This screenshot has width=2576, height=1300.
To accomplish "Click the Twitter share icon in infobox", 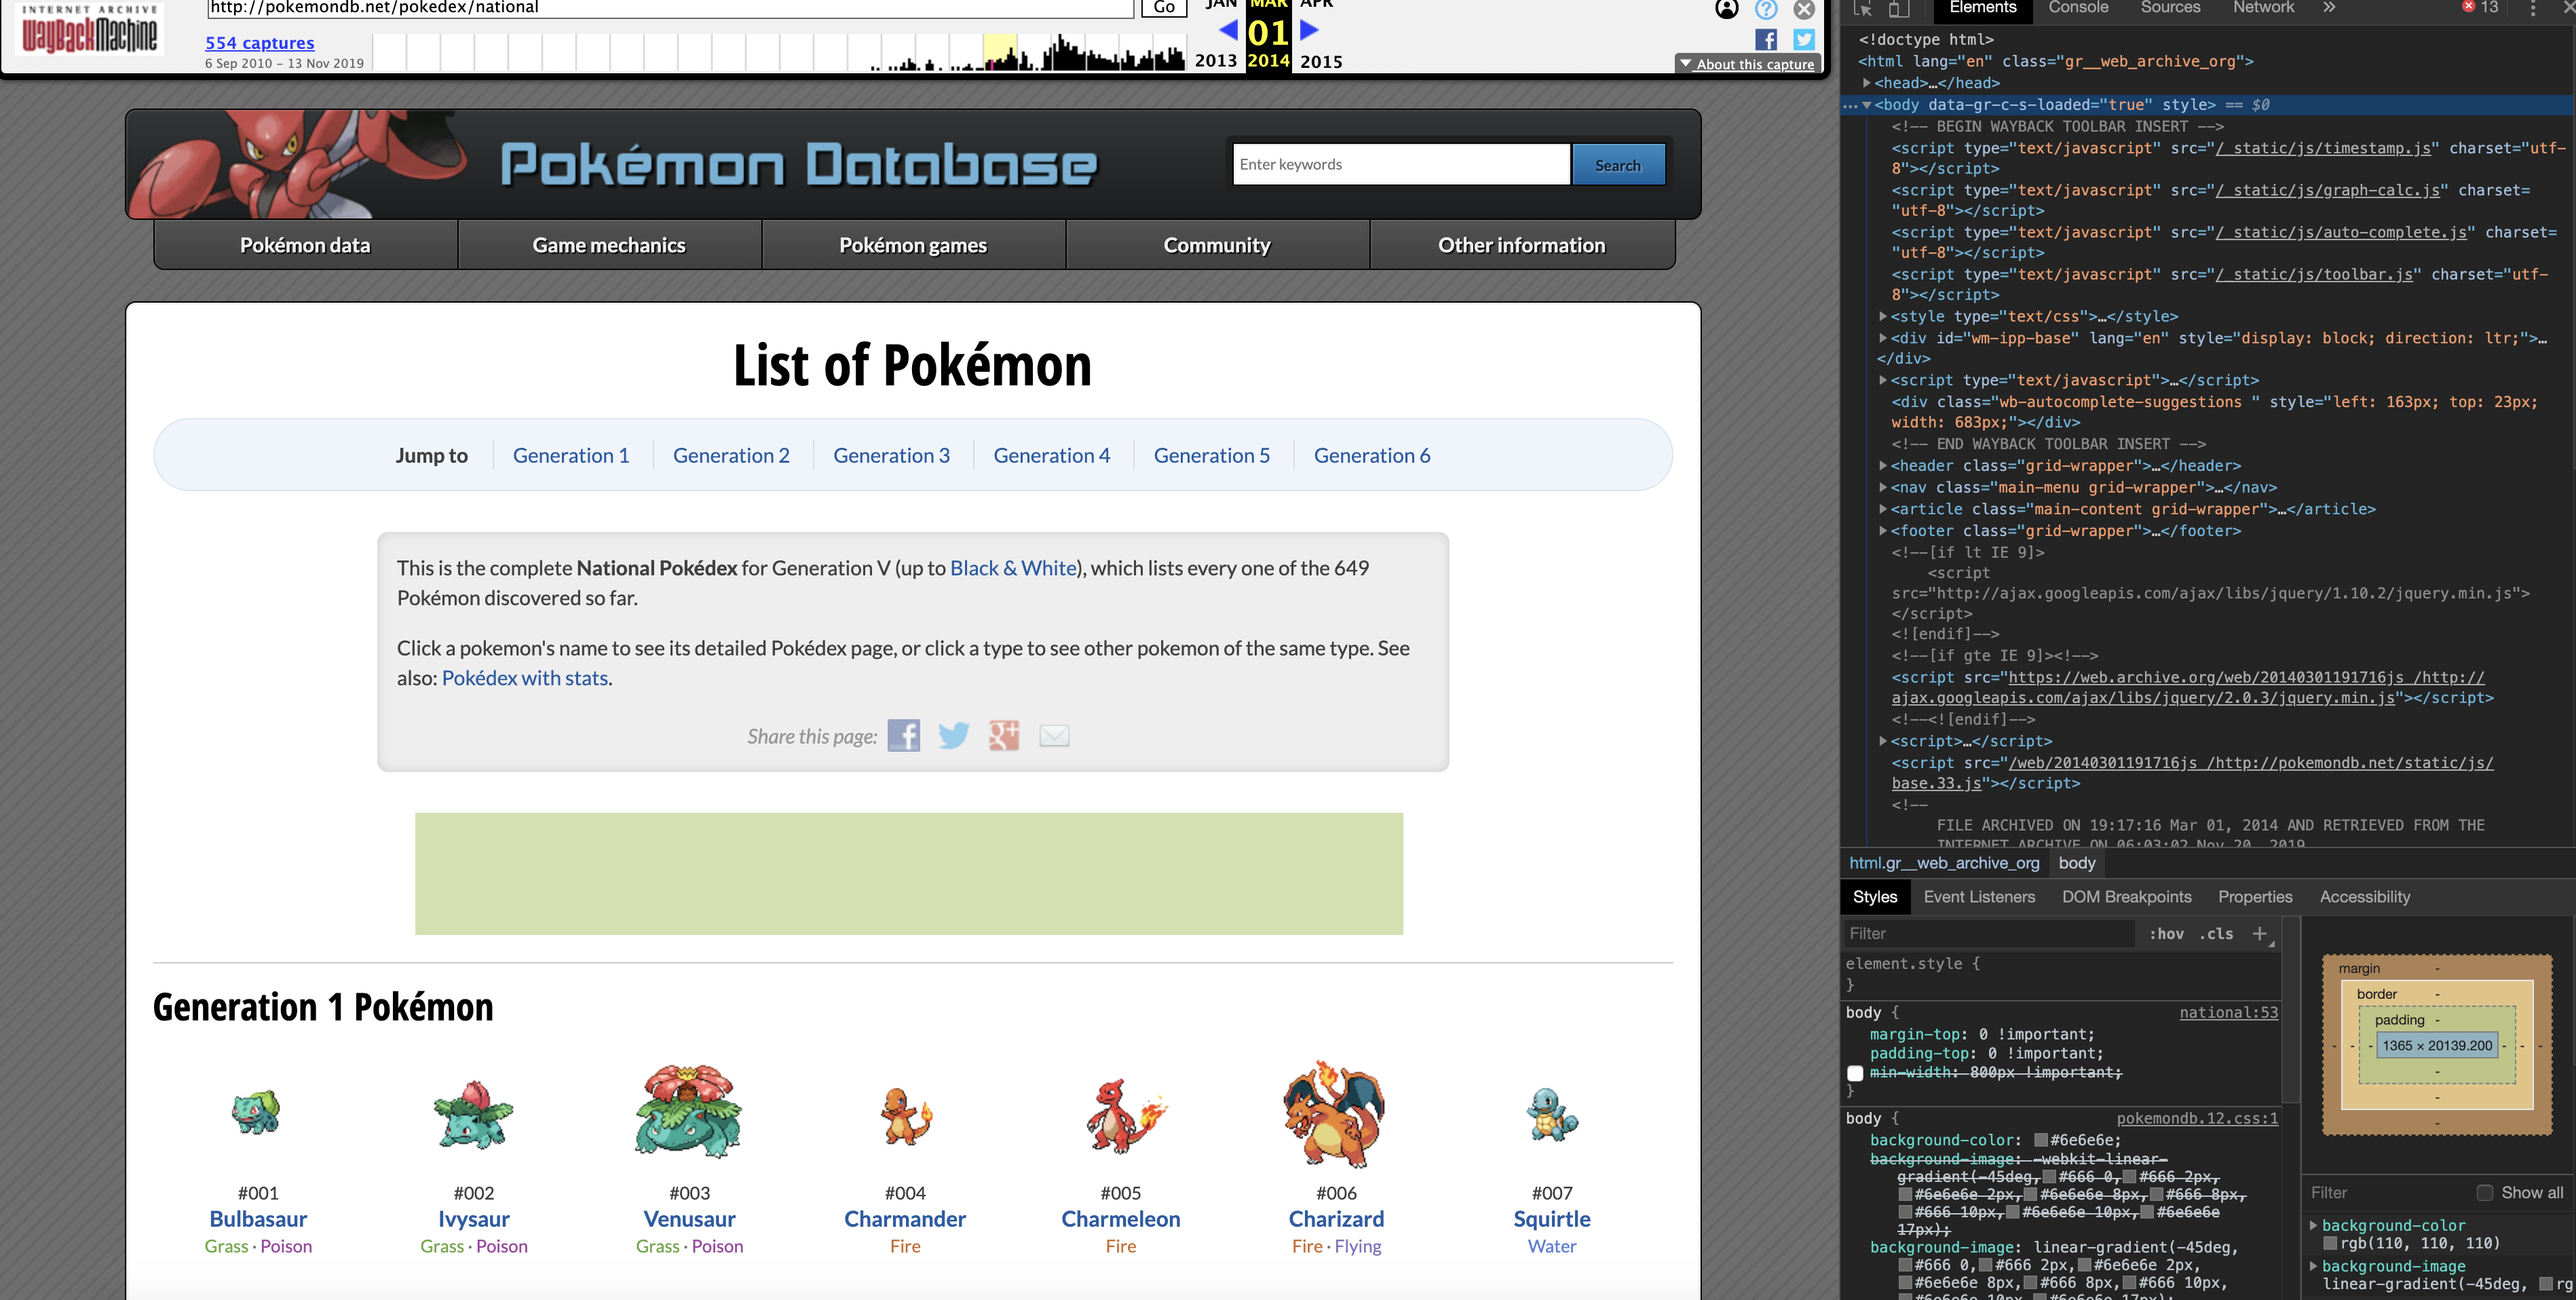I will (953, 736).
